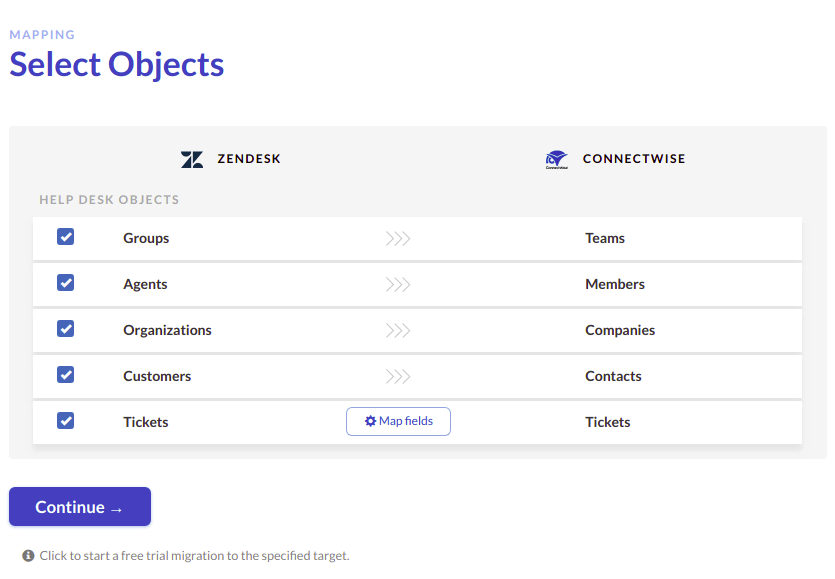Open Map fields for Tickets
Screen dimensions: 835x579
click(398, 421)
